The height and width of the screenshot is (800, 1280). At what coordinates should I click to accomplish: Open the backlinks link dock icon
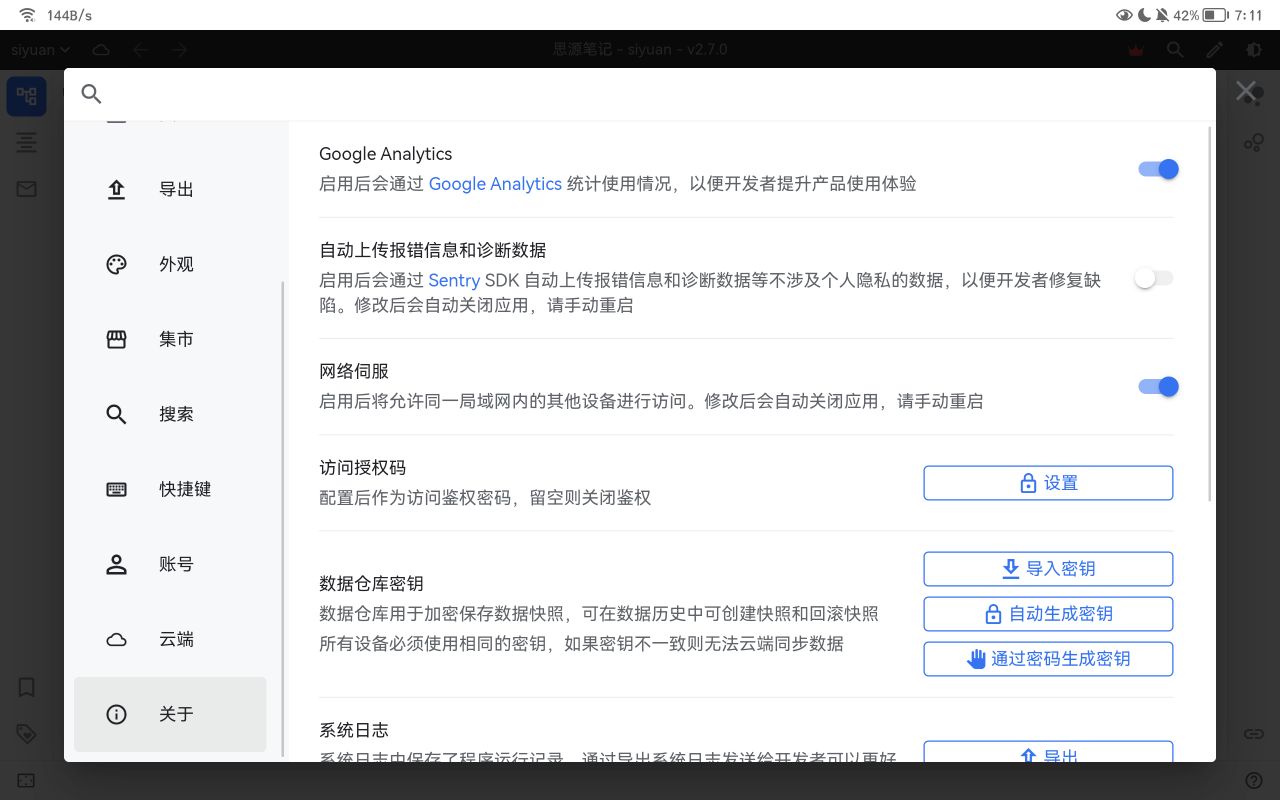pos(1253,733)
